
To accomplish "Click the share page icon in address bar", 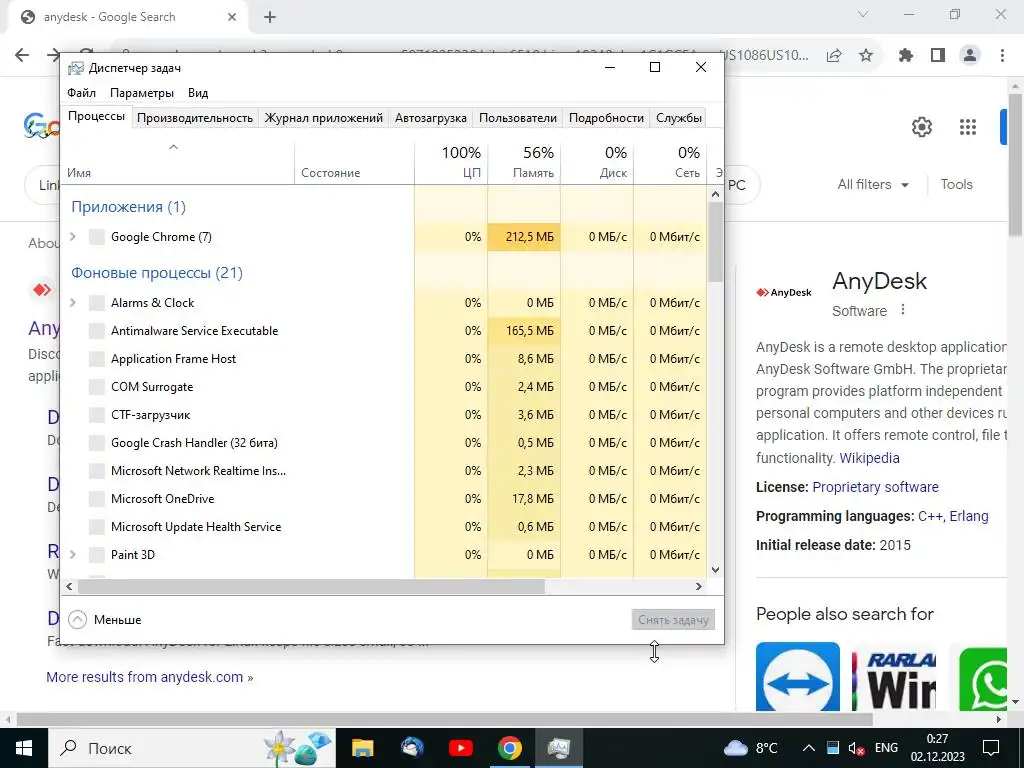I will (x=834, y=56).
